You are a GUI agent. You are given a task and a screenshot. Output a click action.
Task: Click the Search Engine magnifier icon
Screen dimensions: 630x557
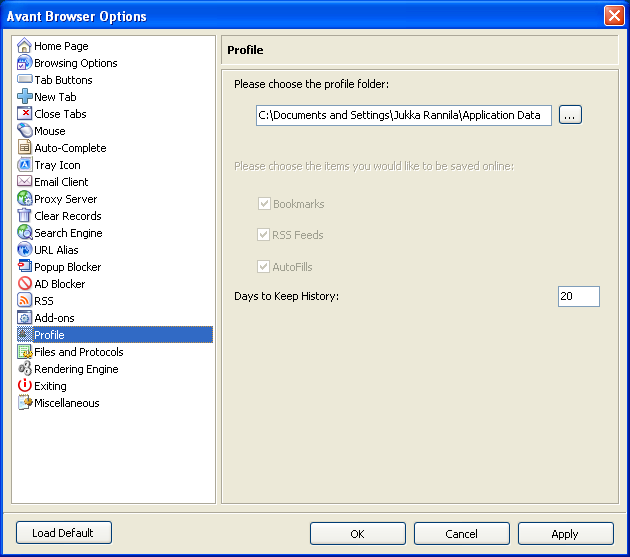click(x=24, y=232)
